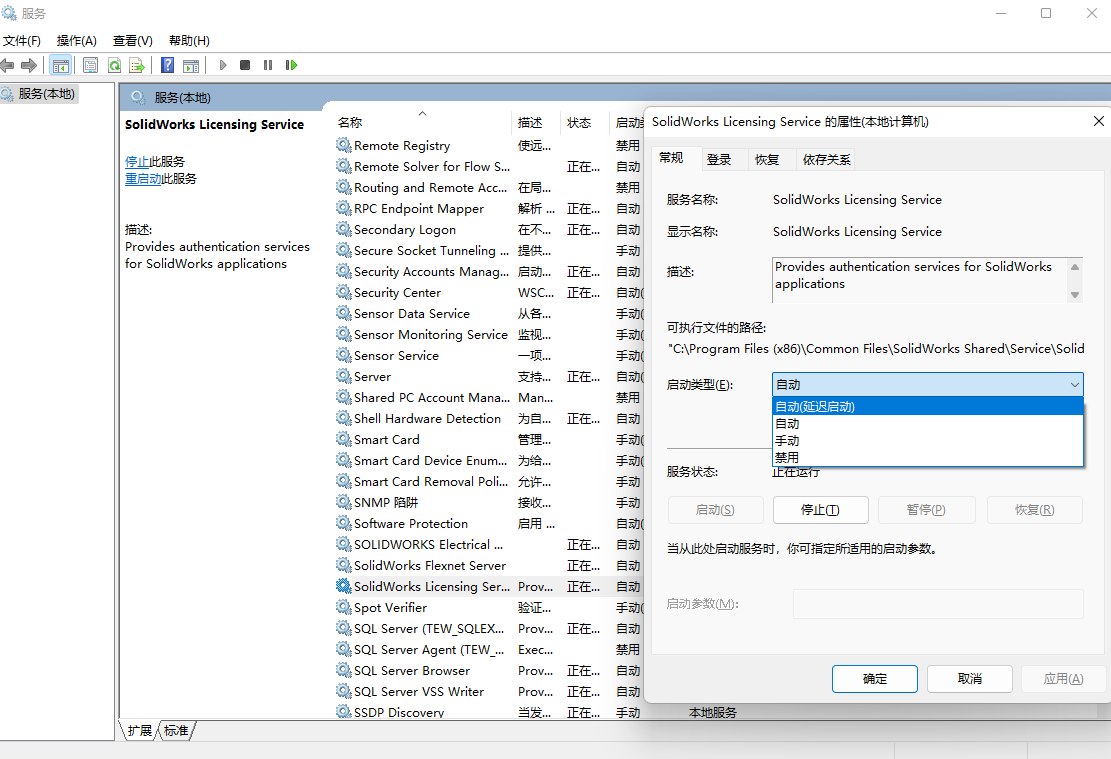This screenshot has height=759, width=1111.
Task: Click gear icon of Secondary Logon service
Action: pyautogui.click(x=344, y=230)
